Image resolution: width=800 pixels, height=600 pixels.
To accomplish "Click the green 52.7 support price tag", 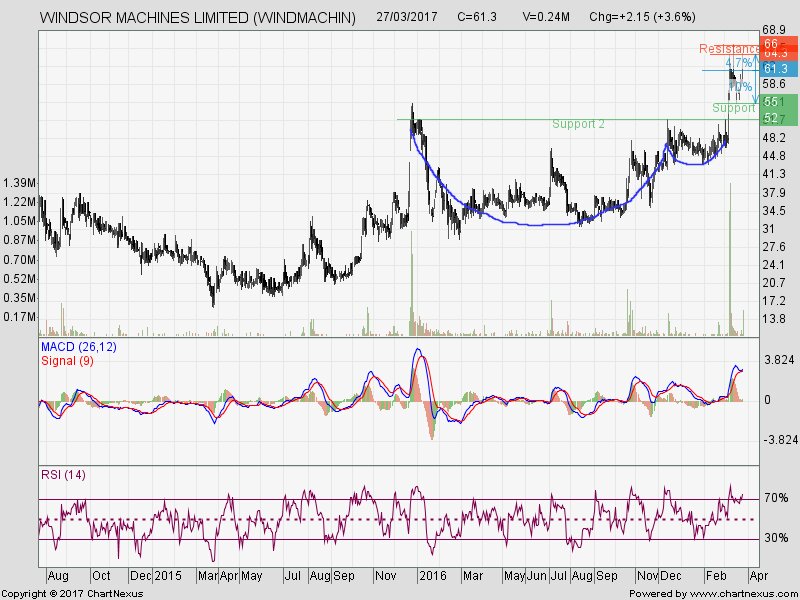I will [x=779, y=118].
